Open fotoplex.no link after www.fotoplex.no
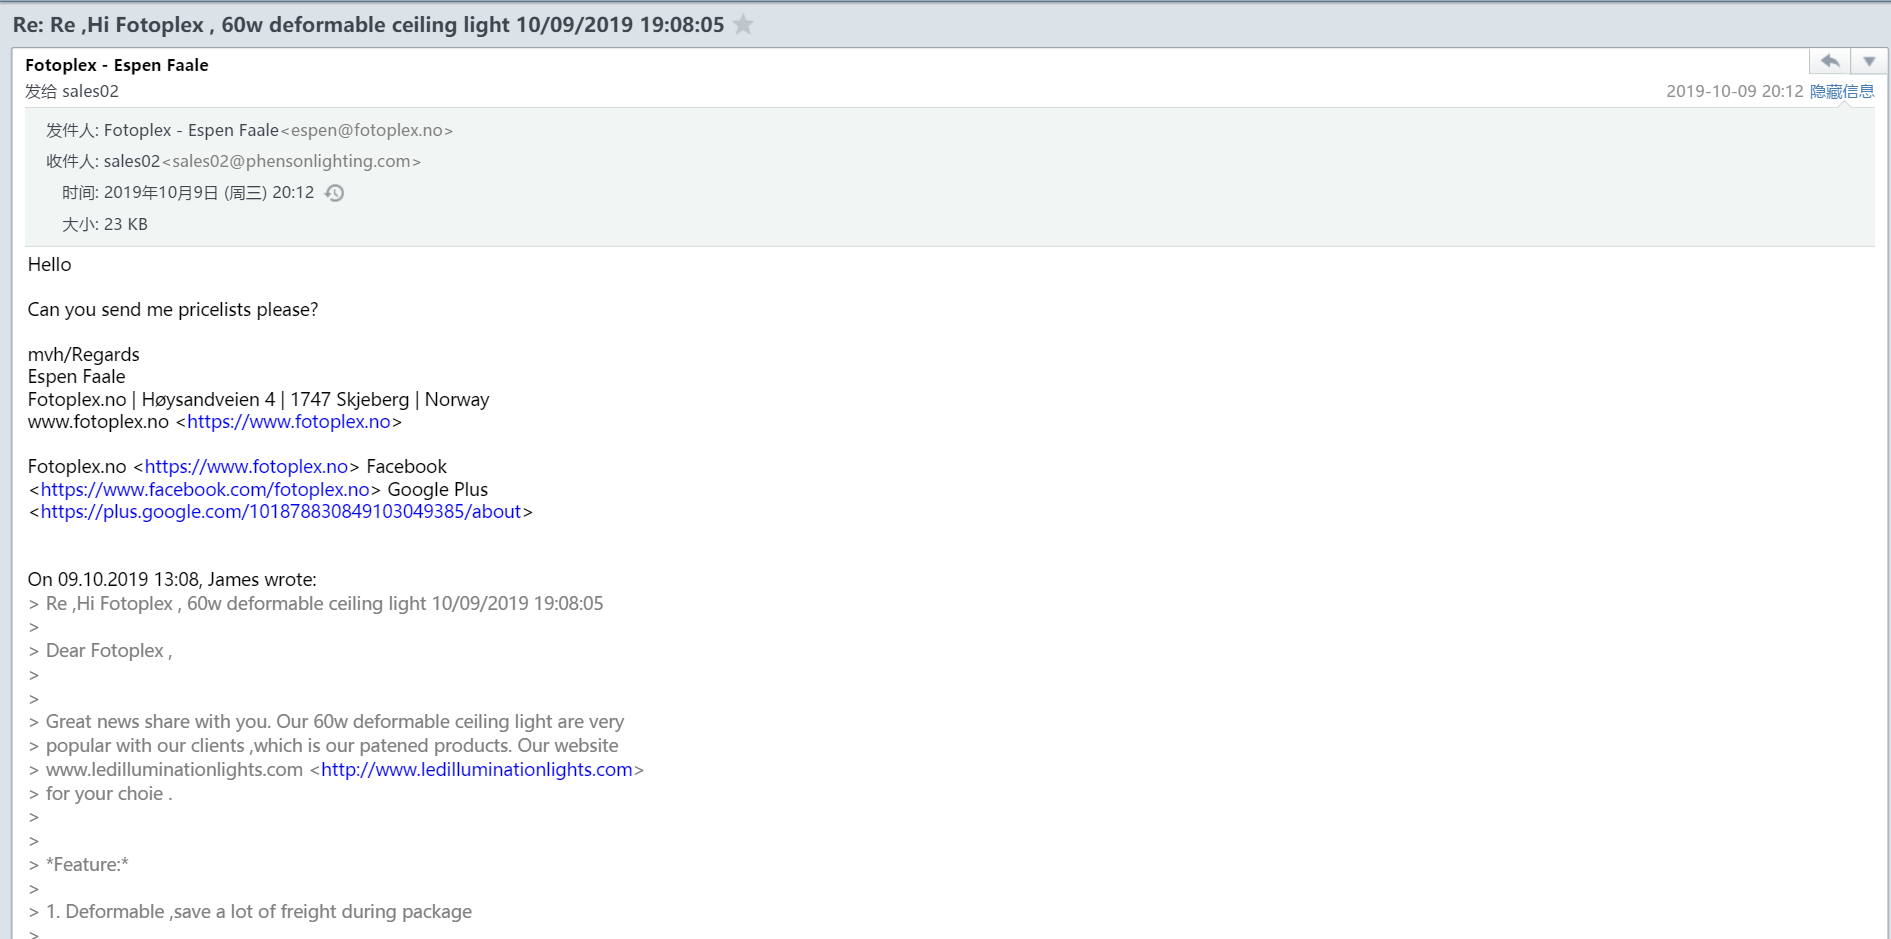 tap(288, 422)
